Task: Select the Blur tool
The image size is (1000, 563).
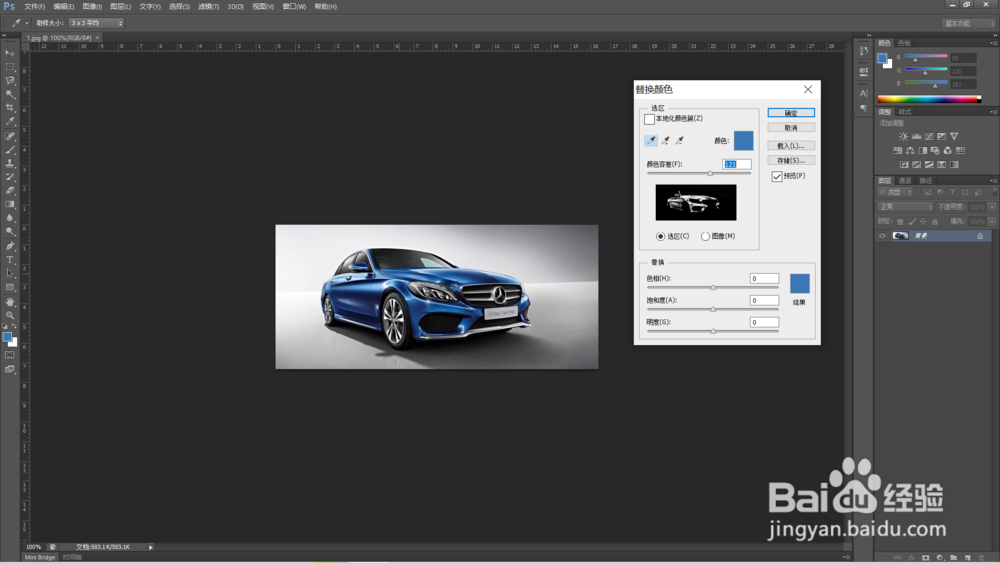Action: pos(10,217)
